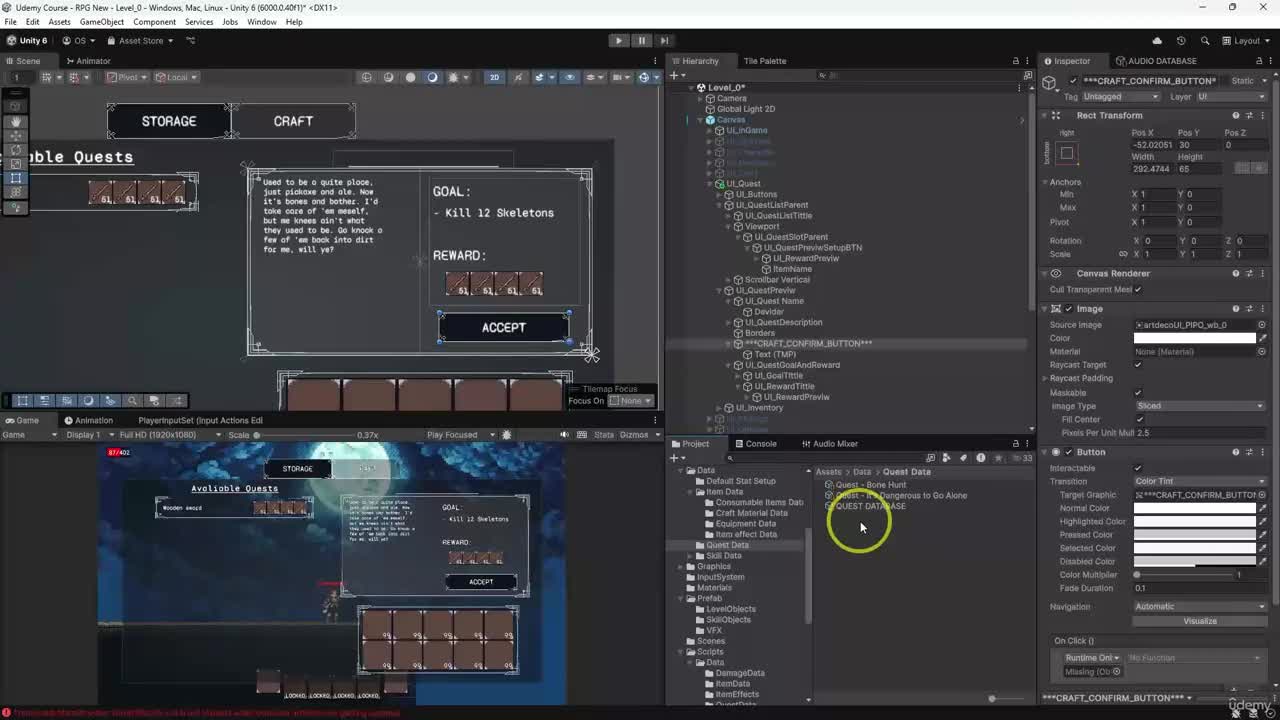Image resolution: width=1280 pixels, height=720 pixels.
Task: Open the Tag dropdown showing Untagged
Action: pyautogui.click(x=1122, y=97)
